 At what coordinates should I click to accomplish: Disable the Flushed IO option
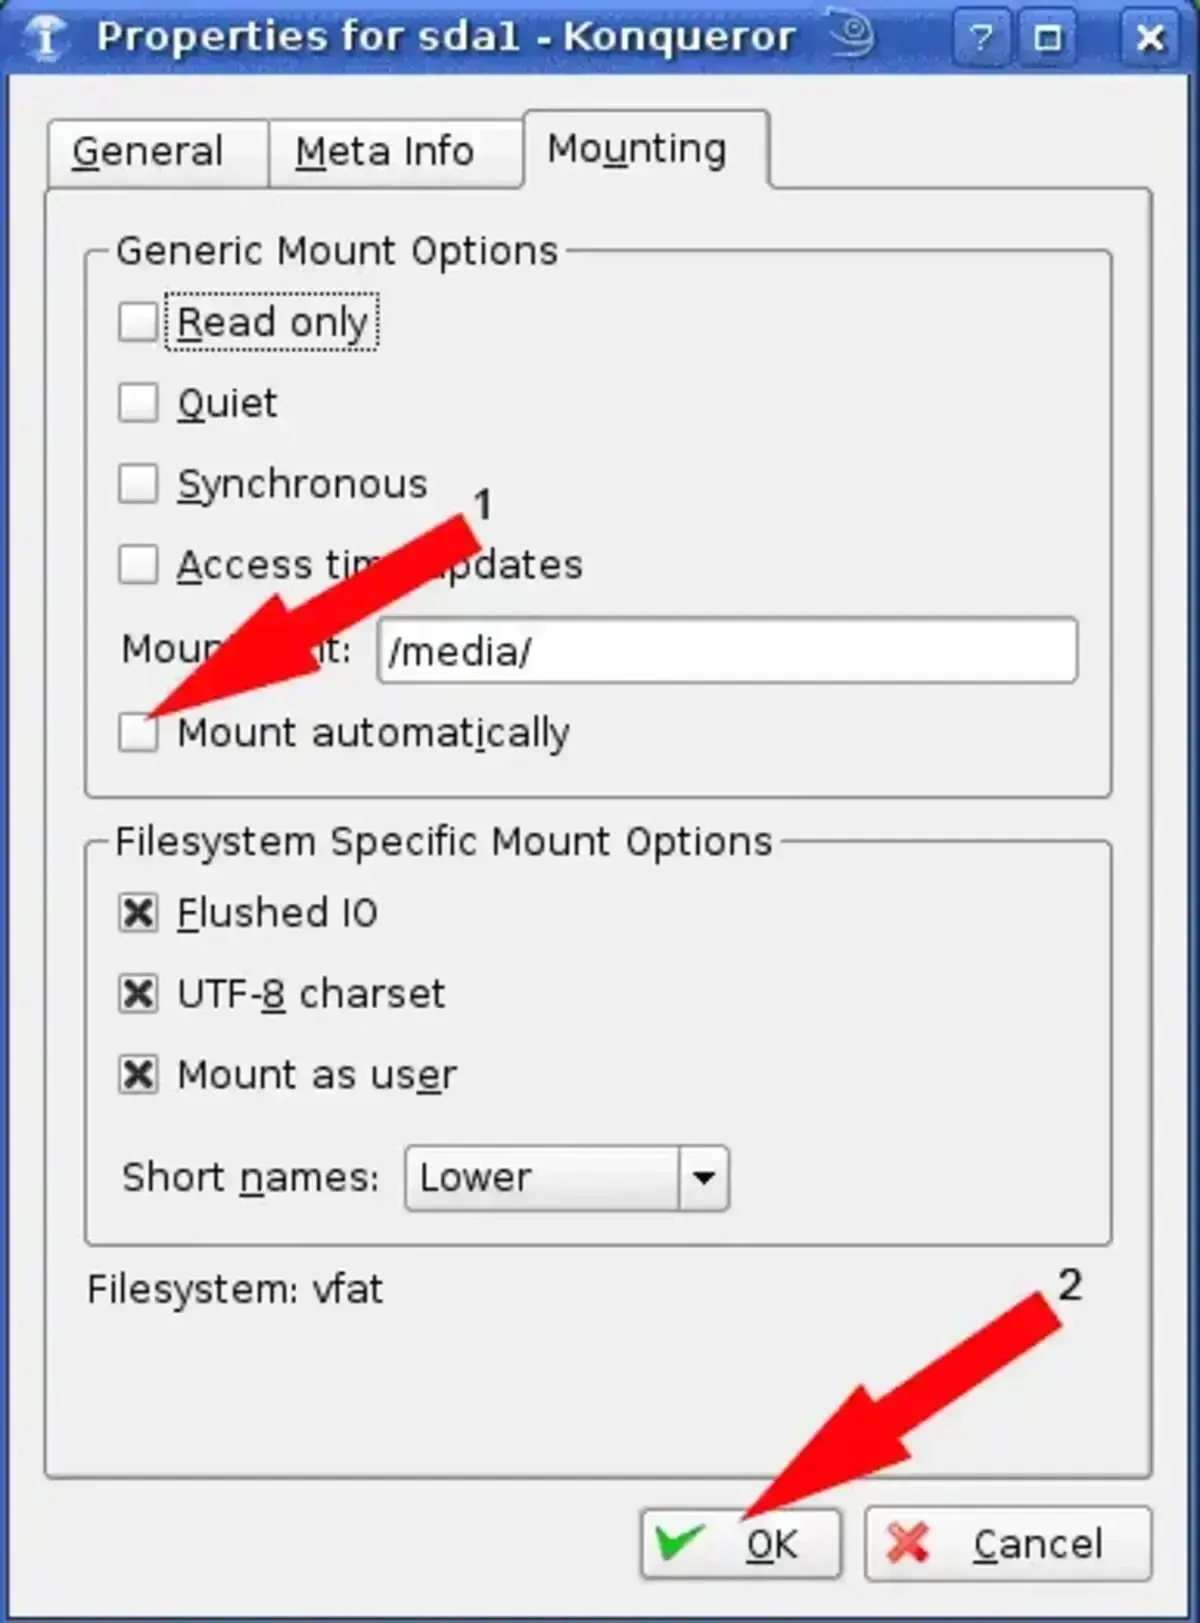pyautogui.click(x=137, y=912)
